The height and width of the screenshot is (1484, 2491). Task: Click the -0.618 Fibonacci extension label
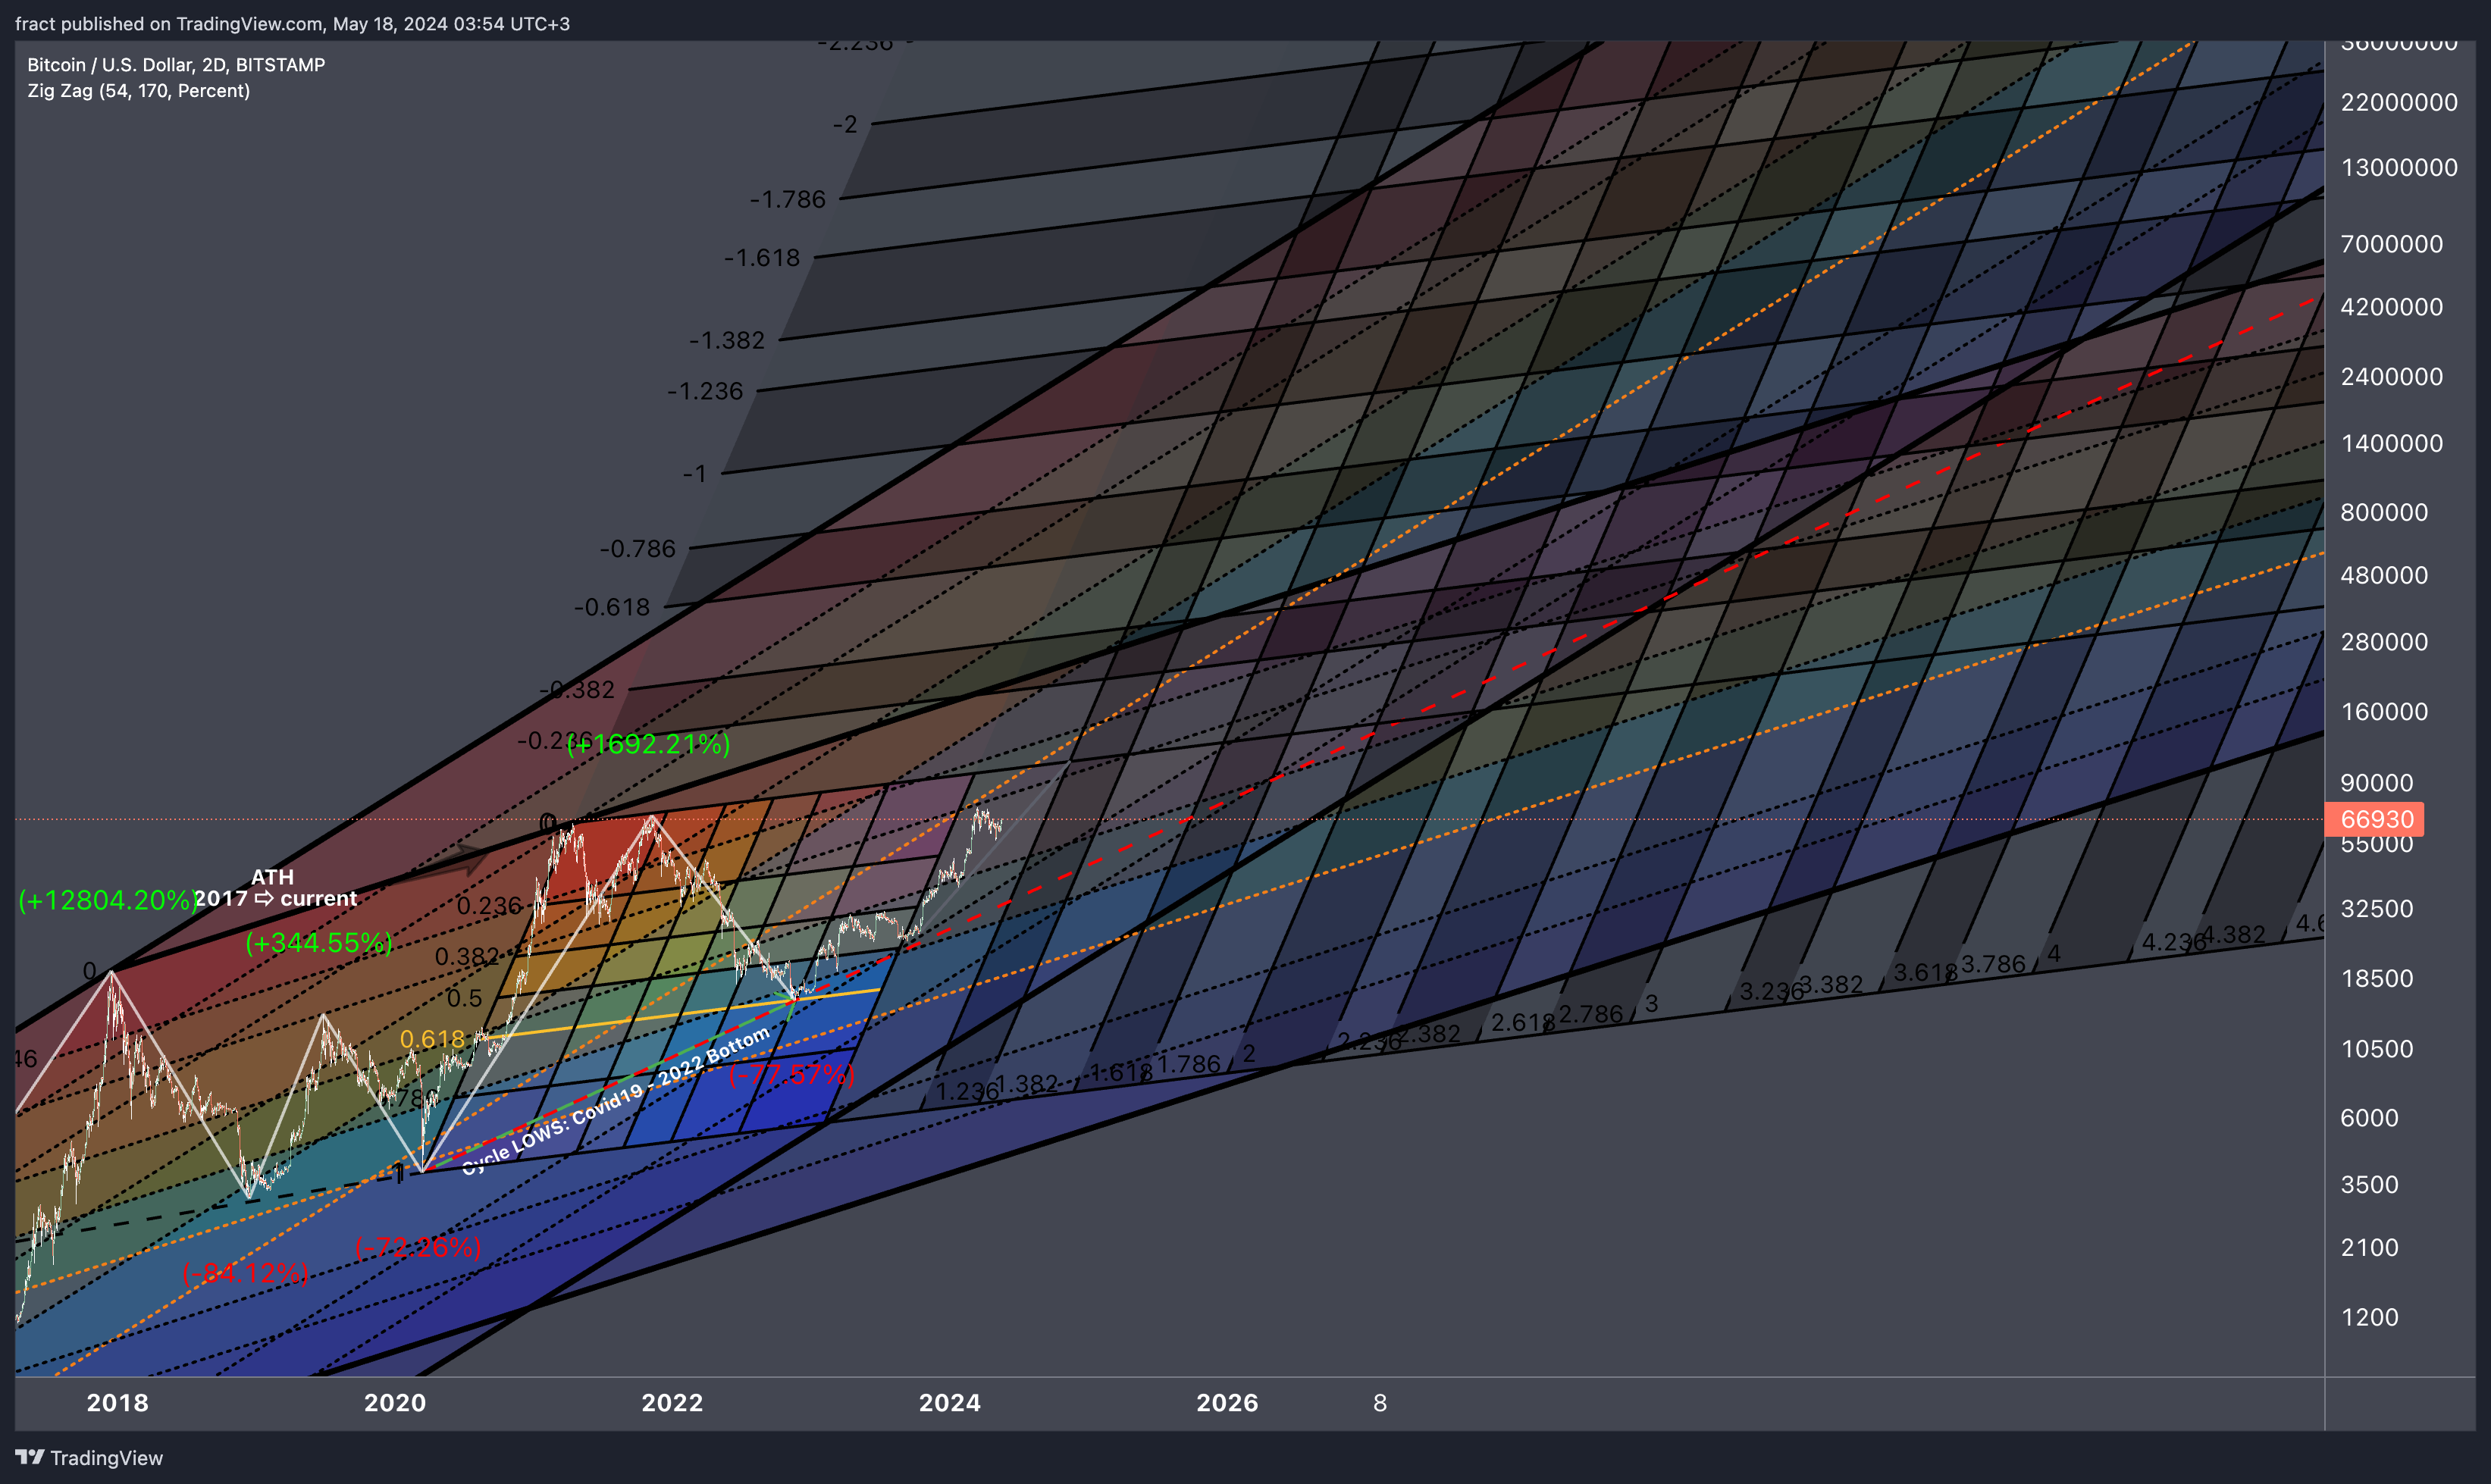tap(612, 607)
